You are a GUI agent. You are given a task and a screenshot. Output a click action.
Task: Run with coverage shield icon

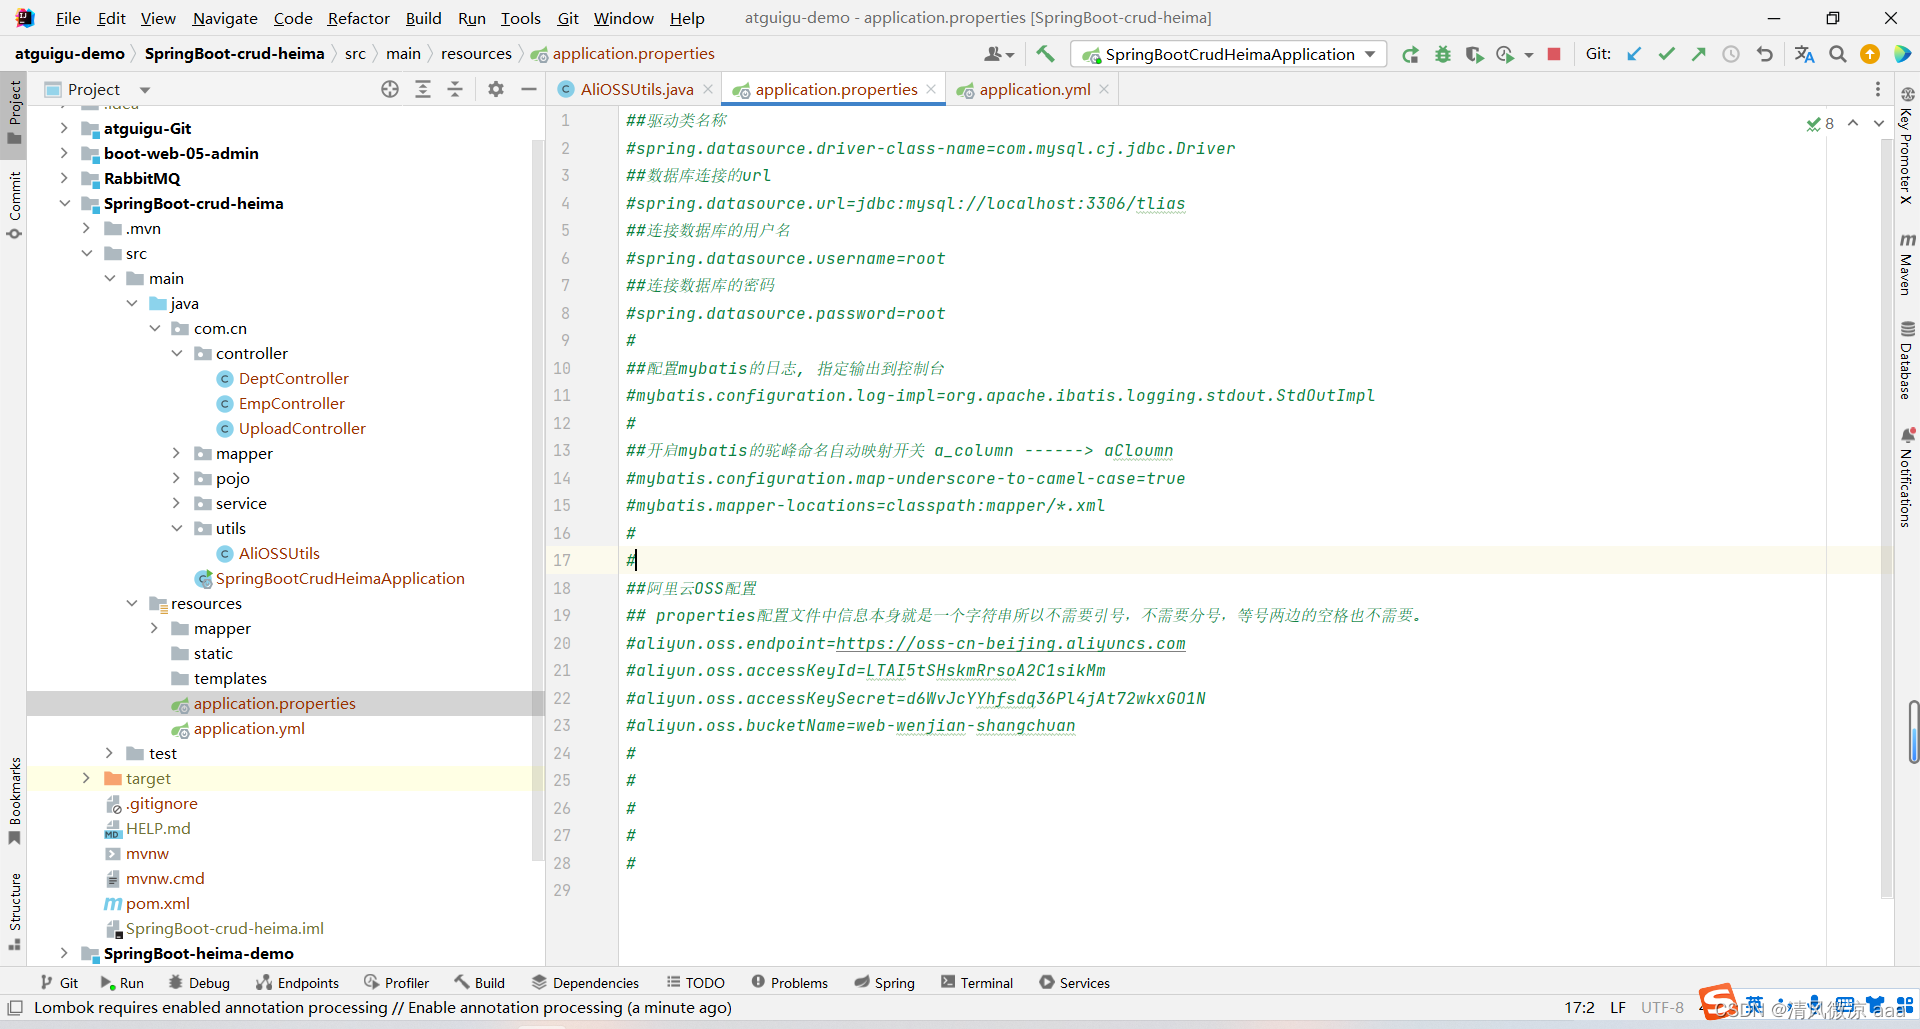1474,54
